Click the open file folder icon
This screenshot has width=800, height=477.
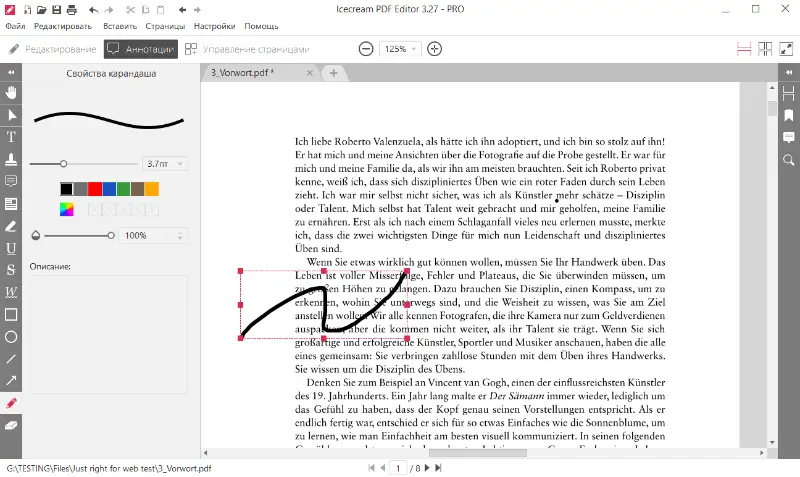tap(42, 10)
